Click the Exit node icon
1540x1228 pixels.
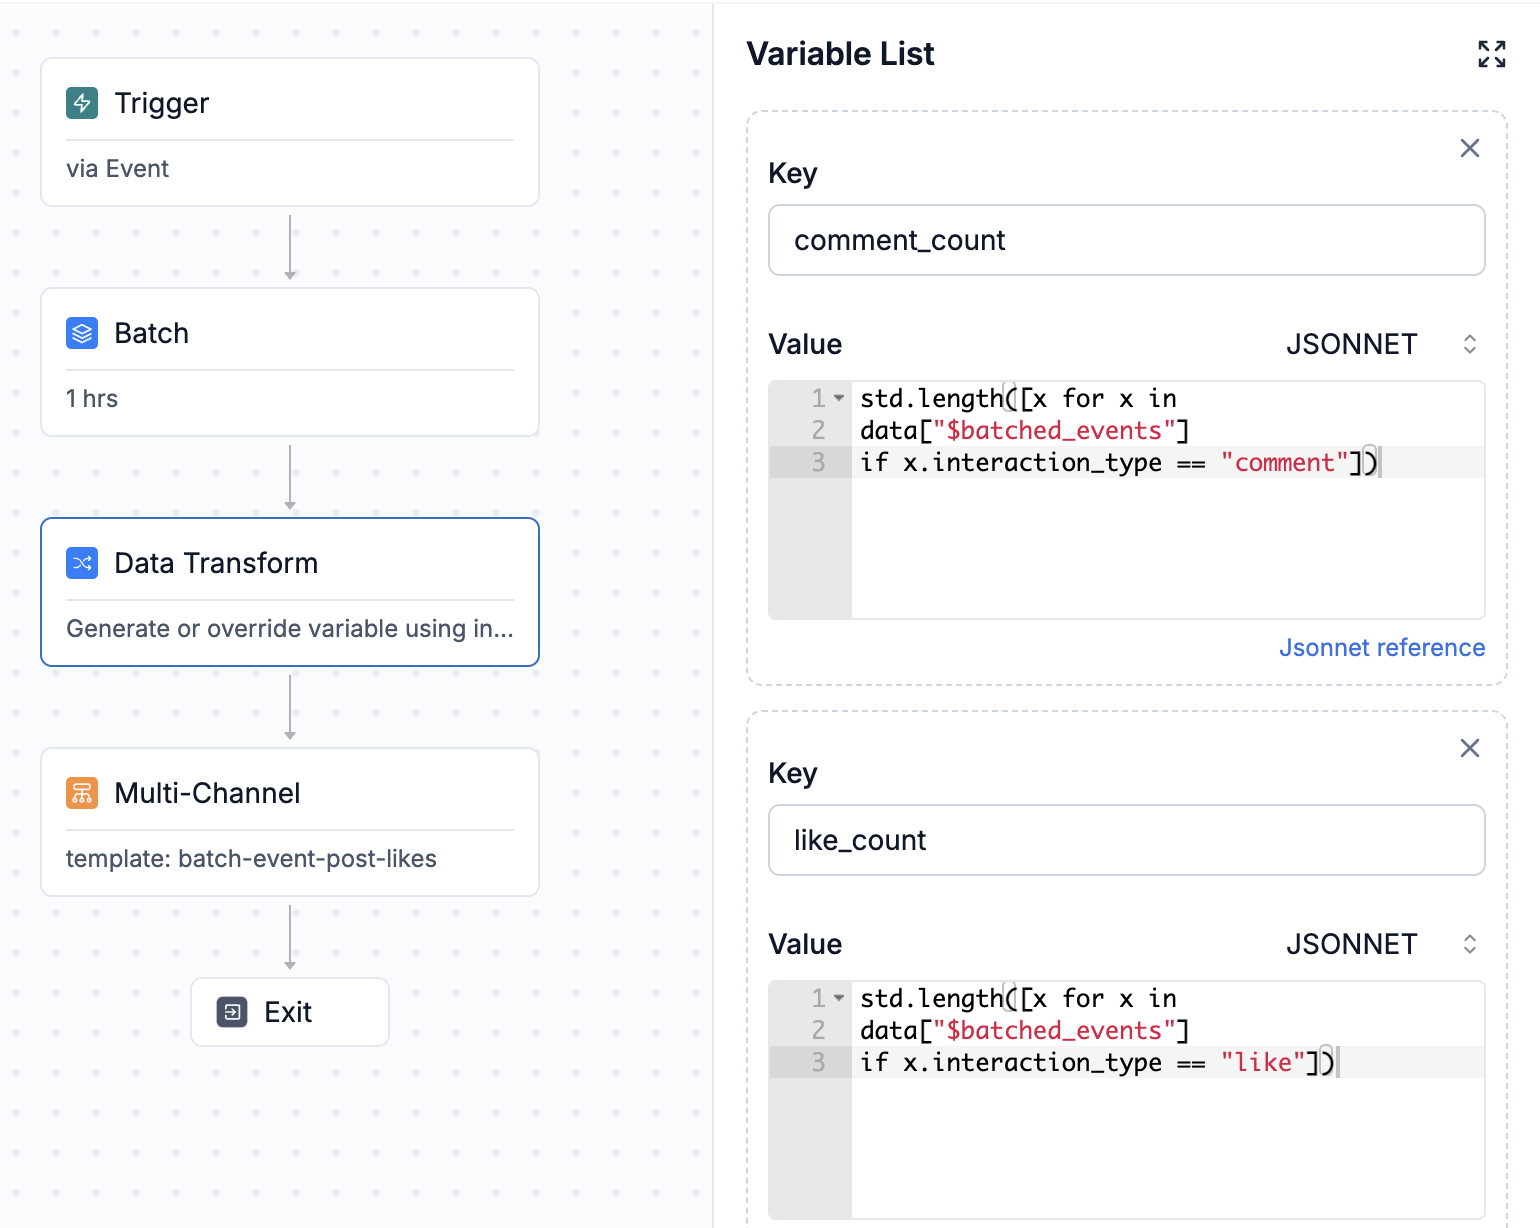[x=232, y=1012]
